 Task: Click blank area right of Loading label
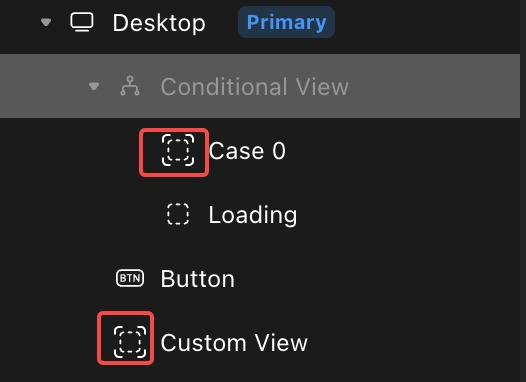point(408,215)
